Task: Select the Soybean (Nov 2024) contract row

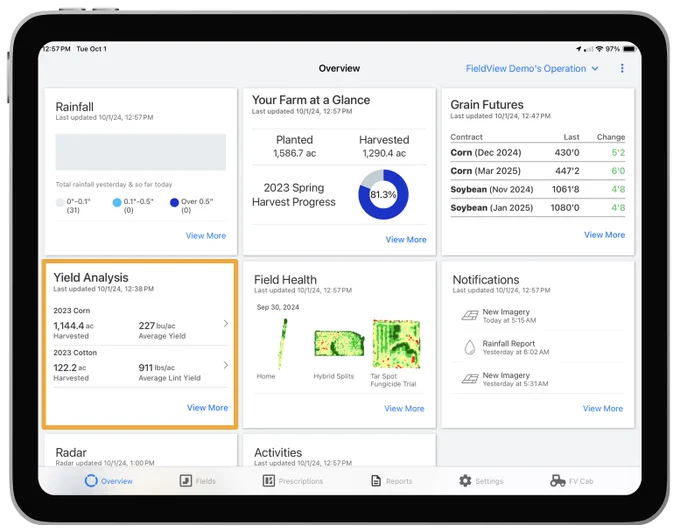Action: (538, 189)
